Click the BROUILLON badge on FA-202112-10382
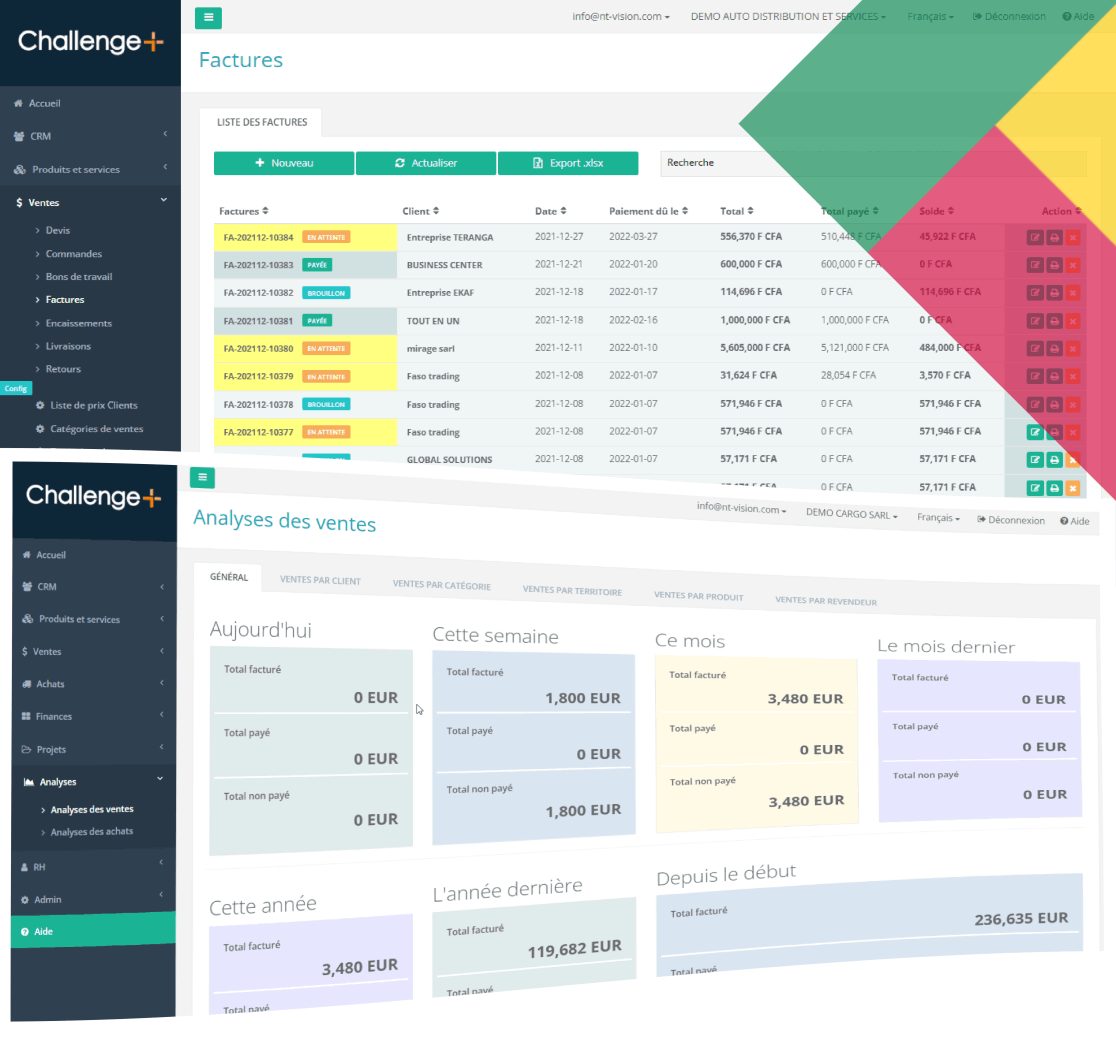1116x1041 pixels. point(326,293)
